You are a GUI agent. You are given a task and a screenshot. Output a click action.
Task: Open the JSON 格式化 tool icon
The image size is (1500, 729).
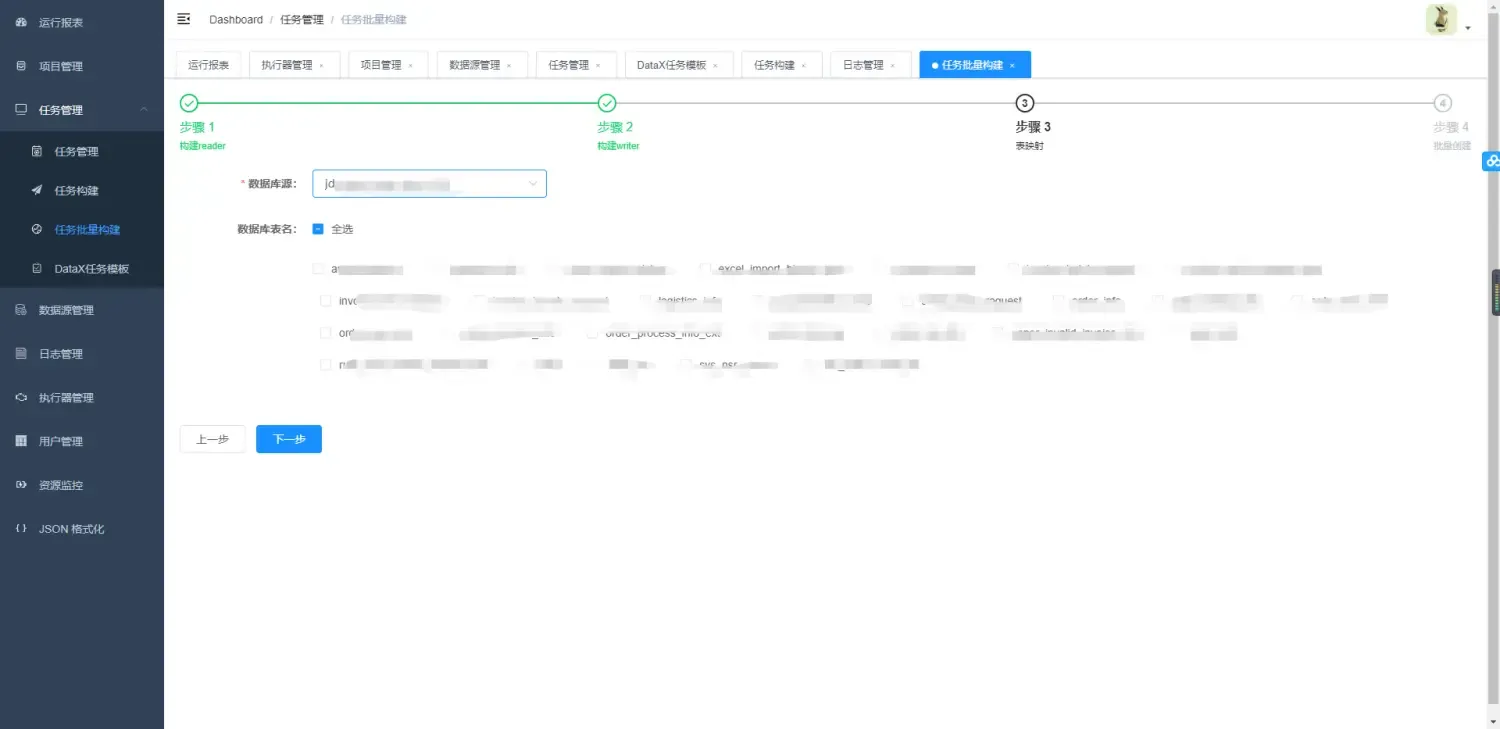point(22,528)
